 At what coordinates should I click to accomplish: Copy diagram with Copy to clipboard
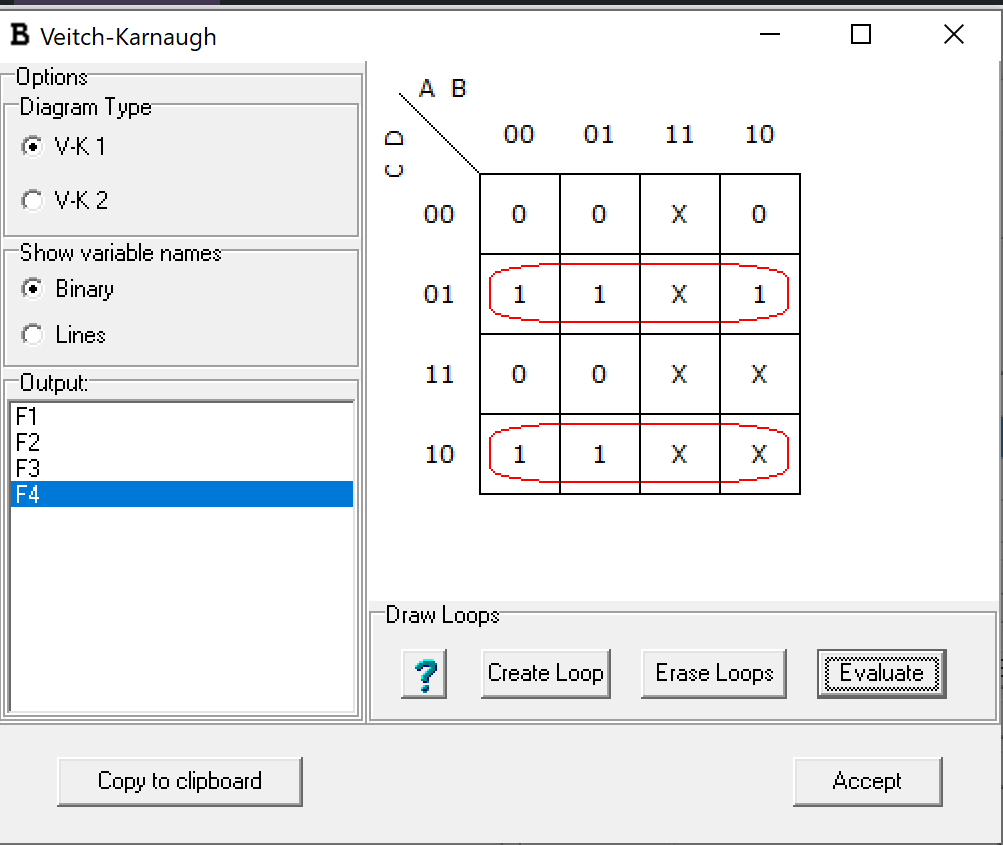[x=180, y=781]
